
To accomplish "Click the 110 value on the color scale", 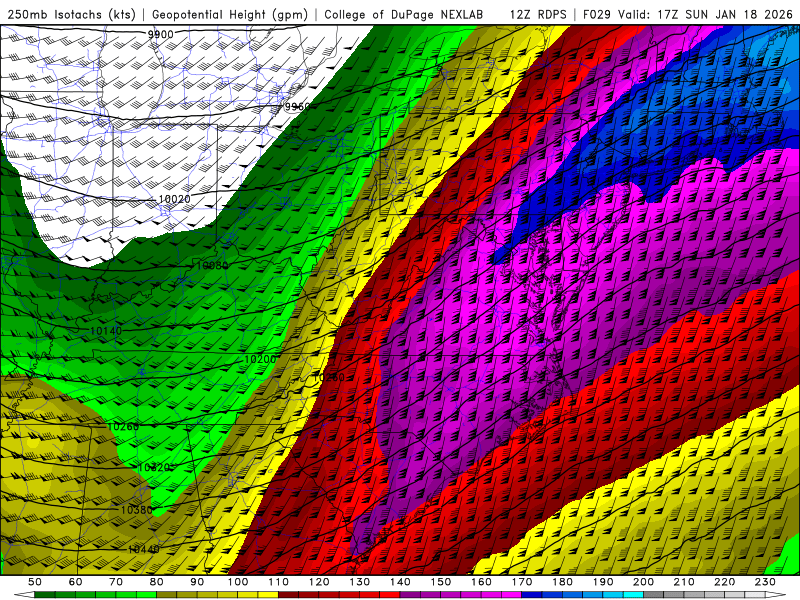I will point(279,582).
